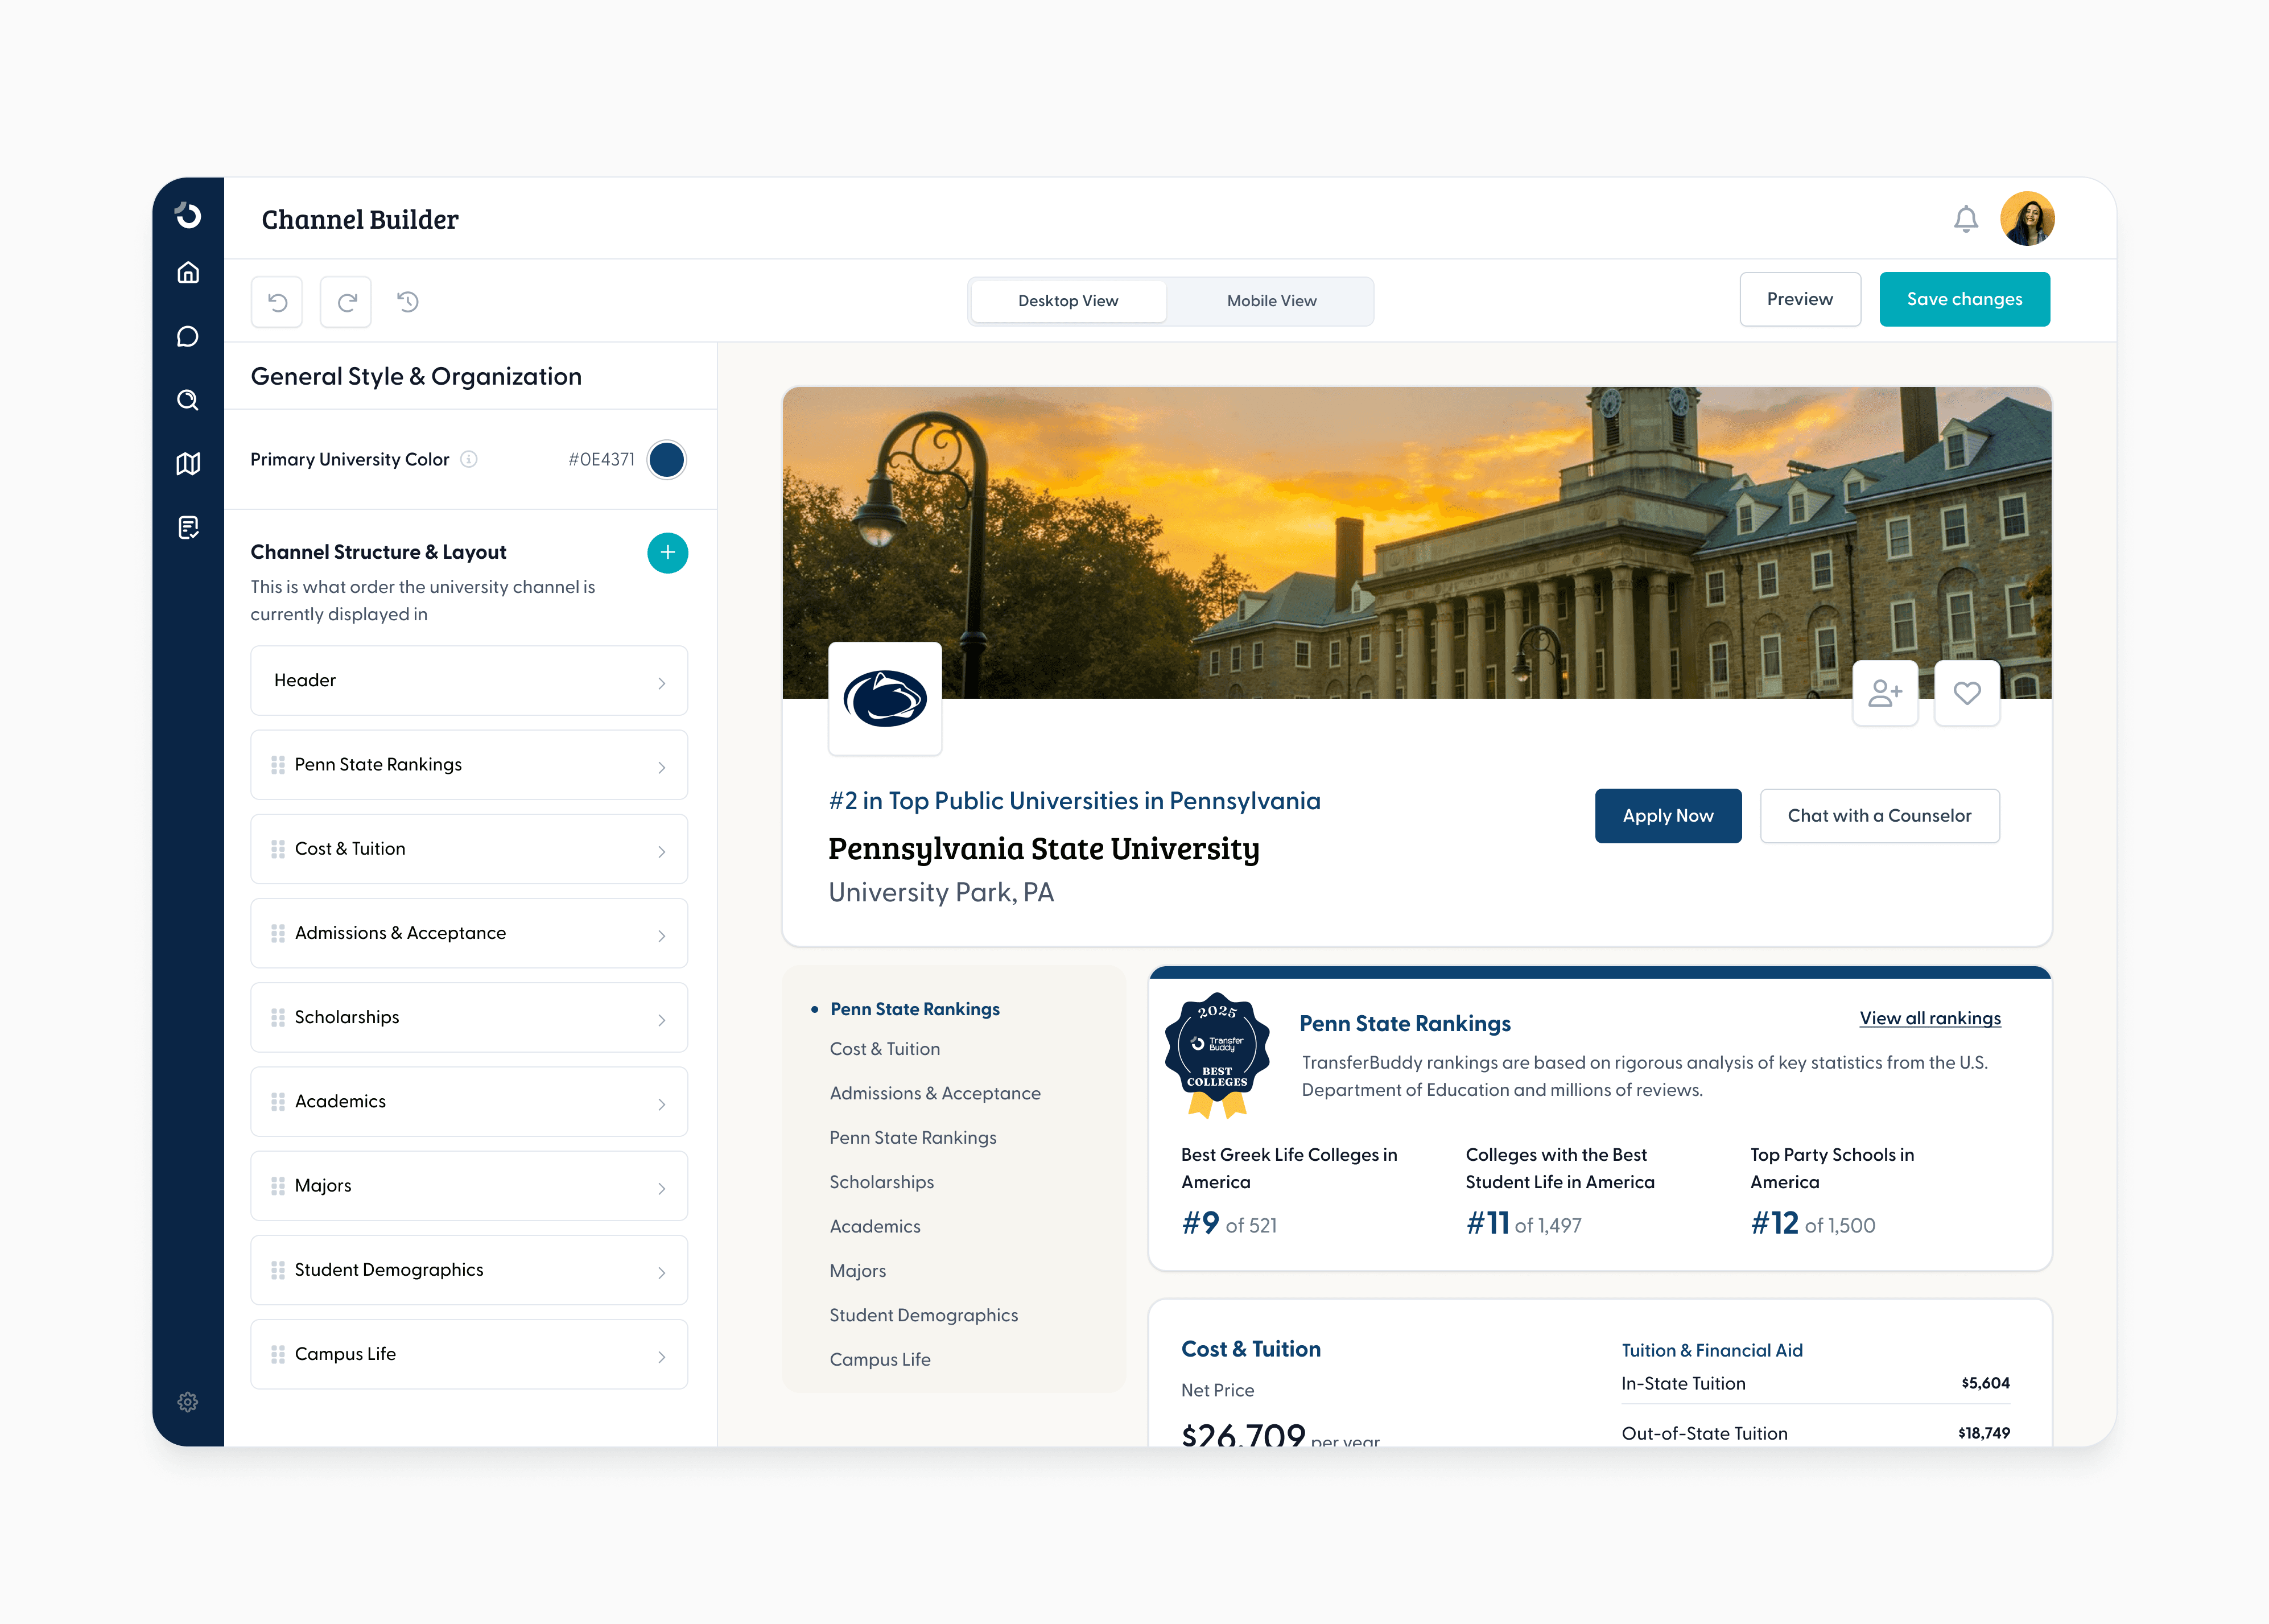The width and height of the screenshot is (2269, 1624).
Task: Grab the drag handle for Scholarships
Action: click(278, 1017)
